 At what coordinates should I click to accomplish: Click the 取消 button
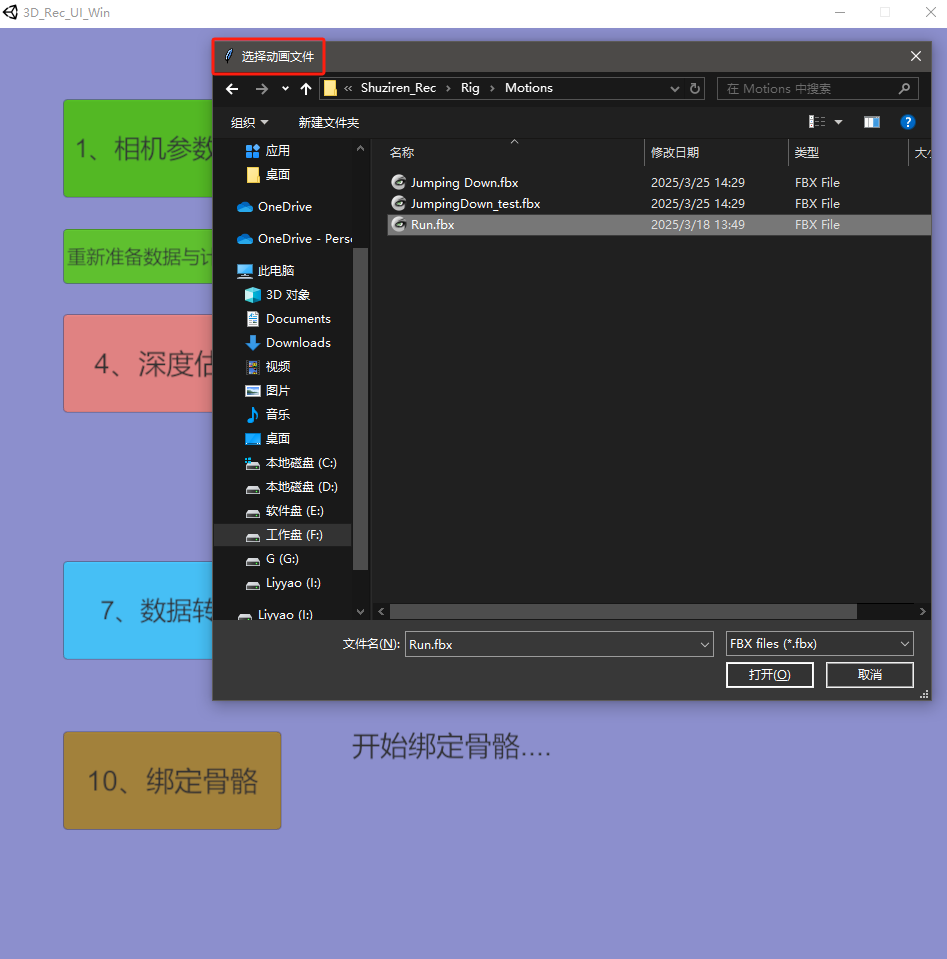[x=869, y=675]
